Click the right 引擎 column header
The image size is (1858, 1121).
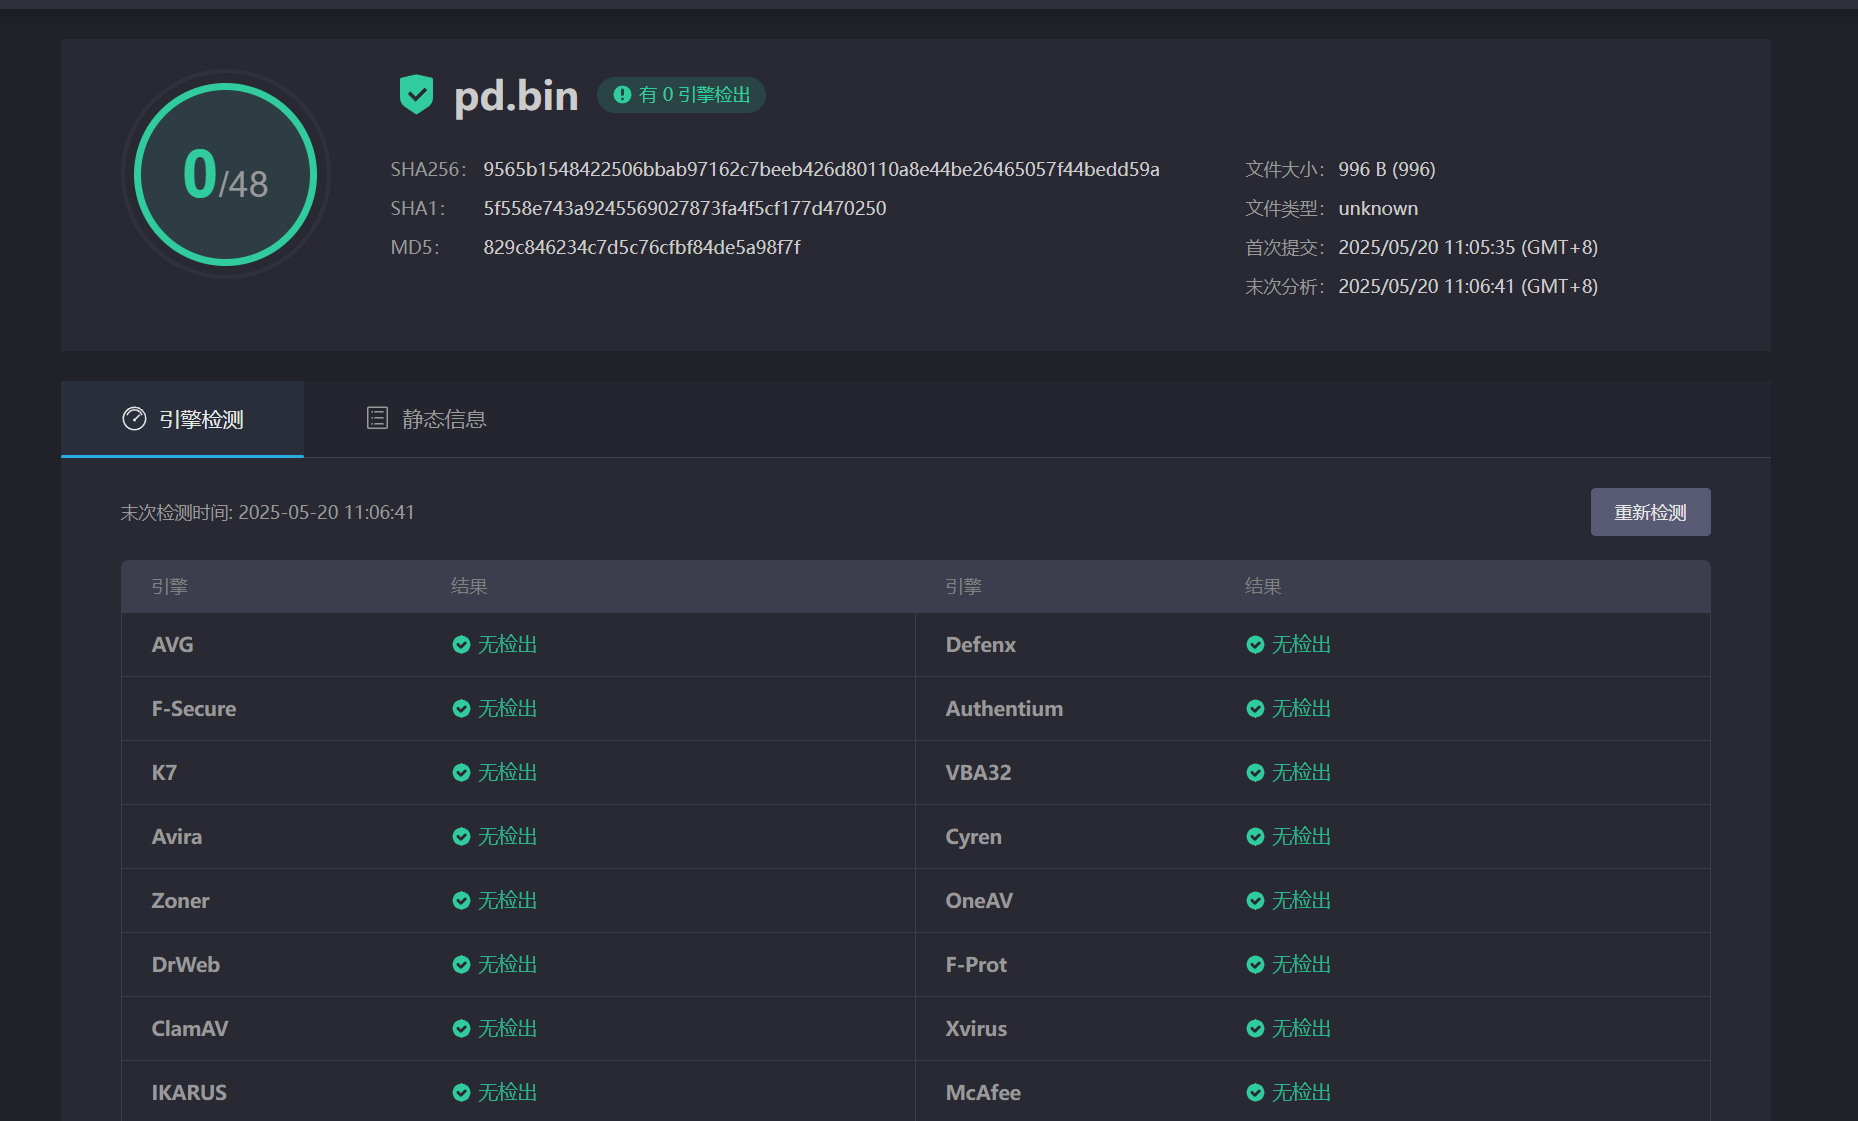tap(963, 586)
